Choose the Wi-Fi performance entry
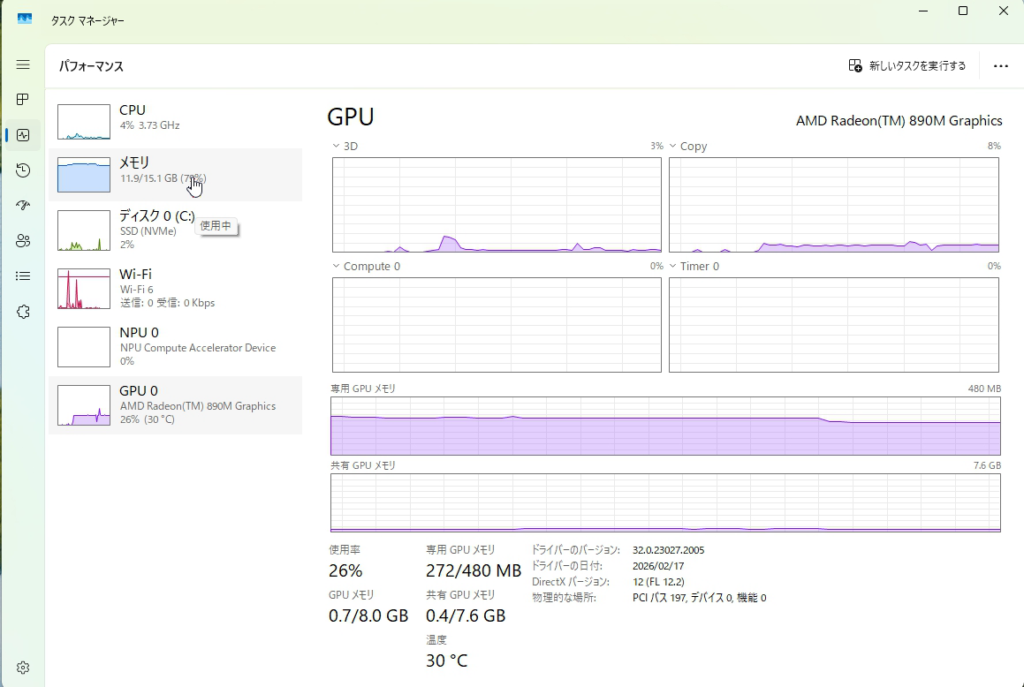The height and width of the screenshot is (687, 1024). 175,288
